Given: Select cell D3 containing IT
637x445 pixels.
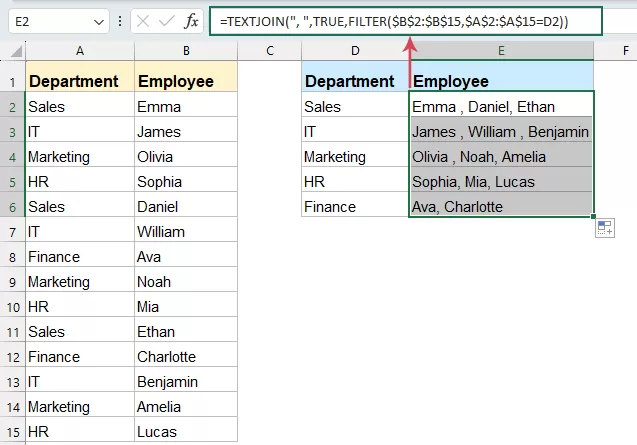Looking at the screenshot, I should pyautogui.click(x=355, y=129).
